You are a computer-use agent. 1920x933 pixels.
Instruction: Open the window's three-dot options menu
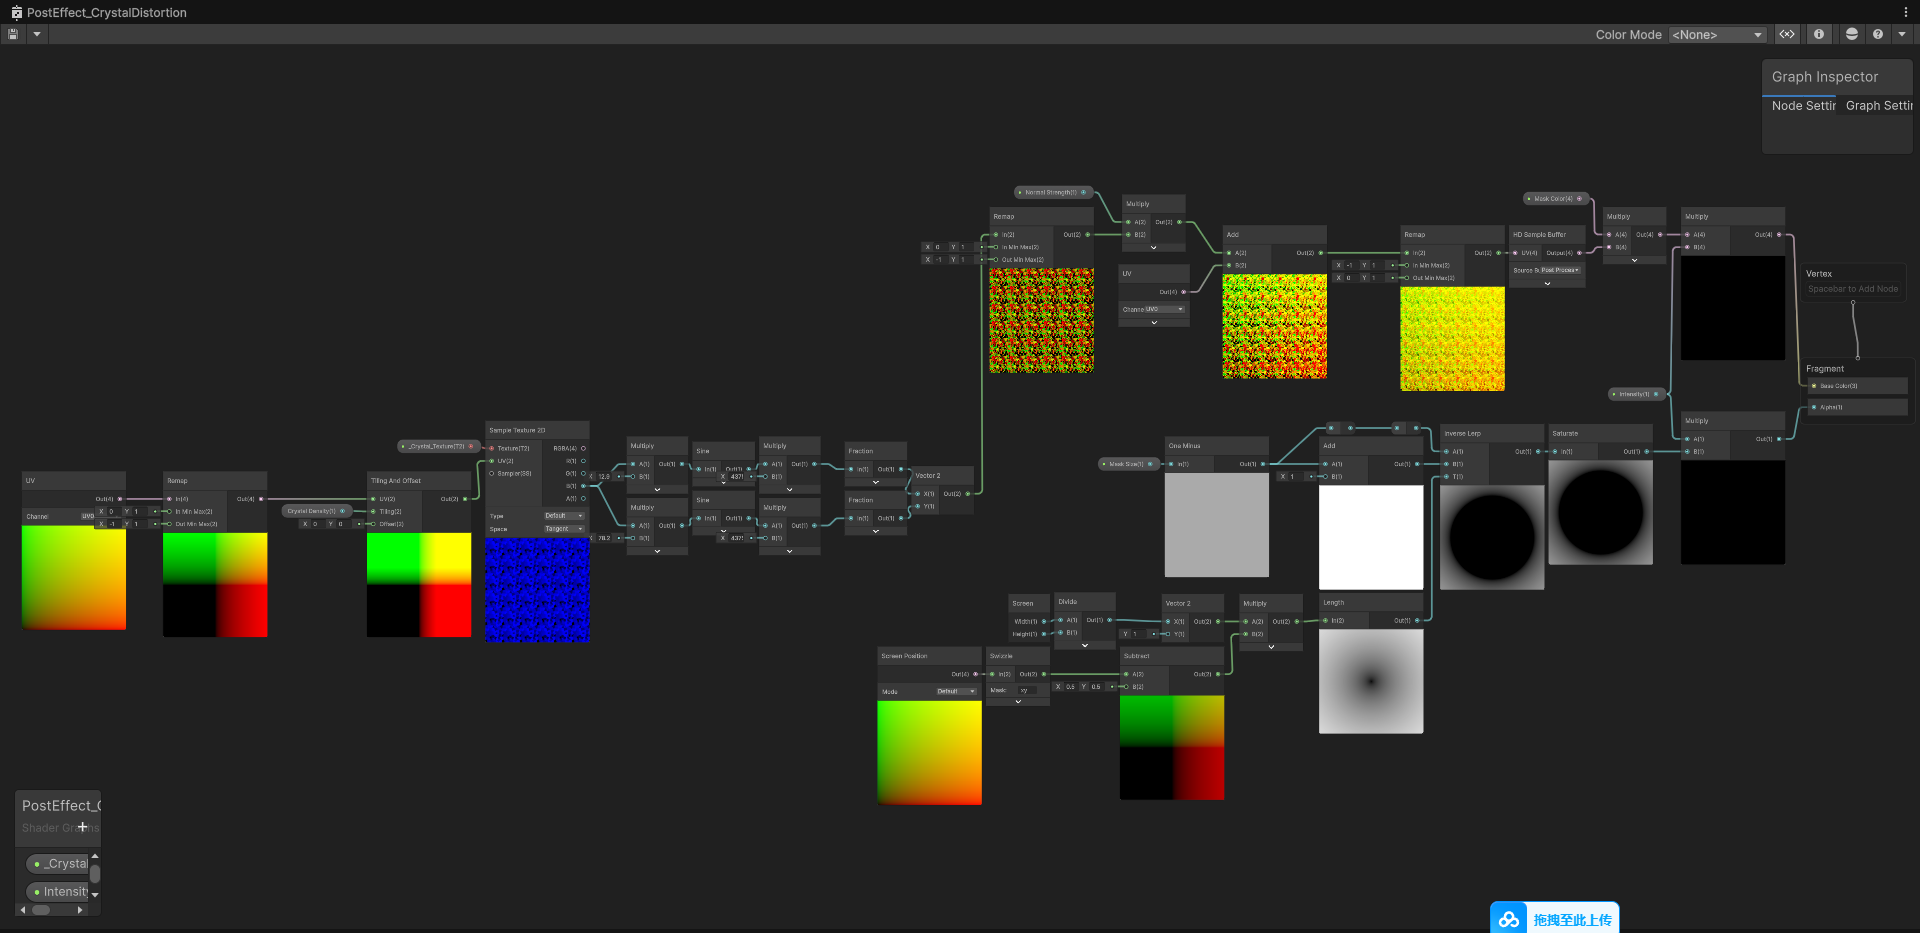pyautogui.click(x=1905, y=12)
